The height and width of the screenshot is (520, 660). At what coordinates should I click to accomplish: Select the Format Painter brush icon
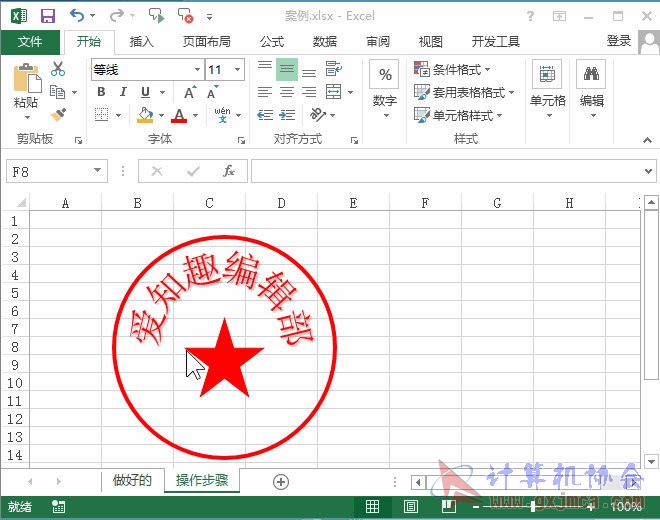(58, 115)
